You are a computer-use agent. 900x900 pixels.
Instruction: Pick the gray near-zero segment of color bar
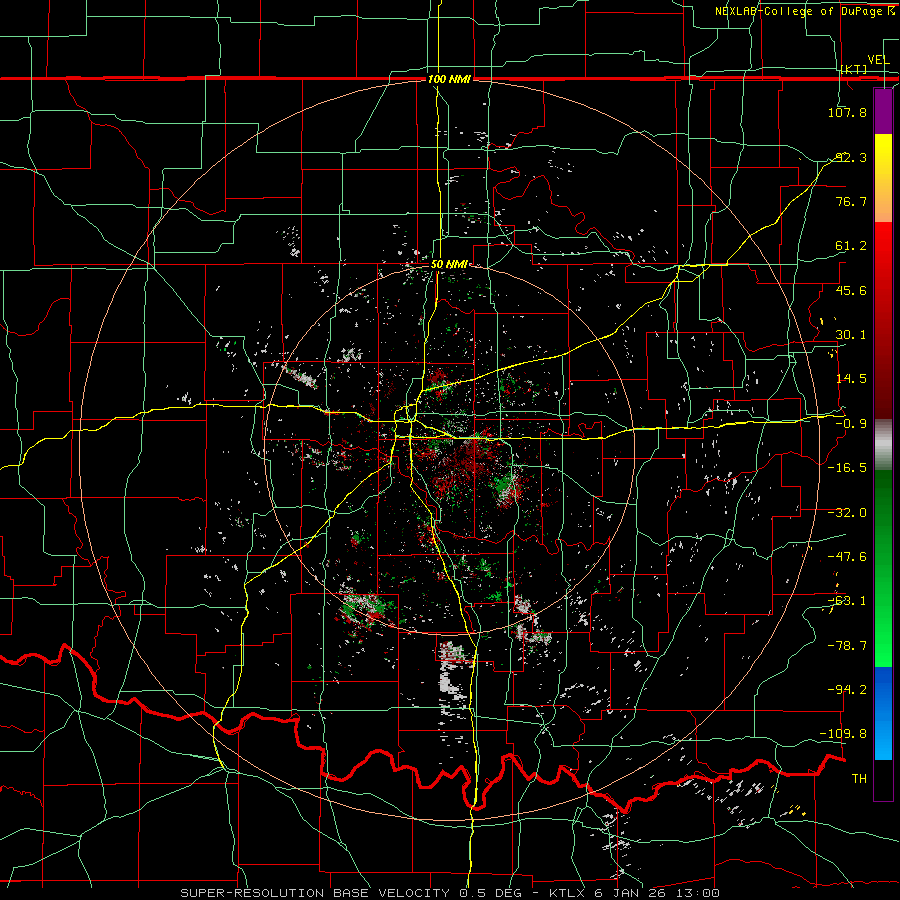click(883, 445)
